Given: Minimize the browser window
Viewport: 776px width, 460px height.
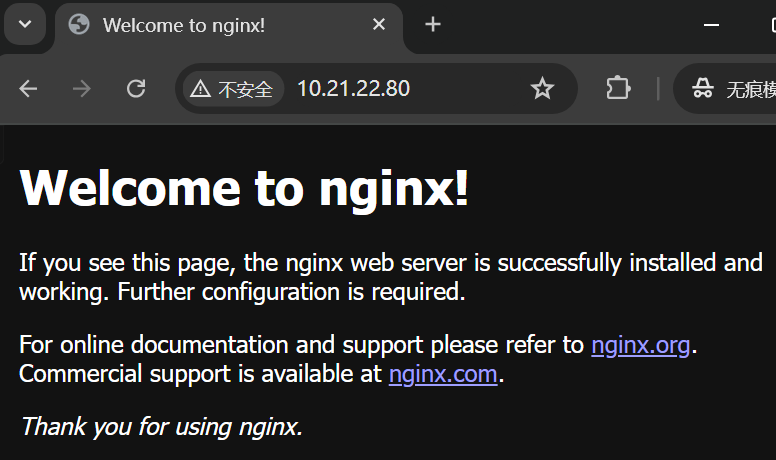Looking at the screenshot, I should click(712, 25).
